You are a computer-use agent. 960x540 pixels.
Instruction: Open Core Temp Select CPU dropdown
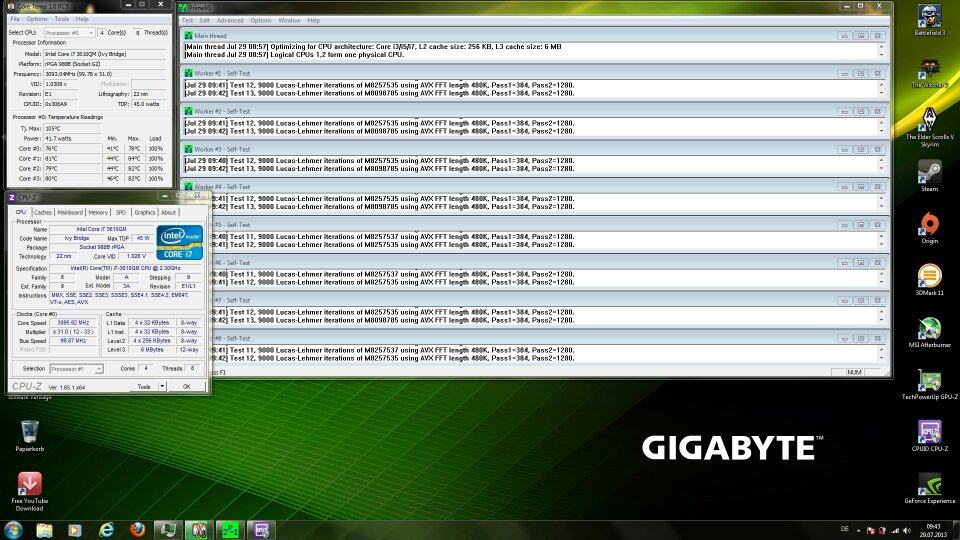tap(69, 32)
